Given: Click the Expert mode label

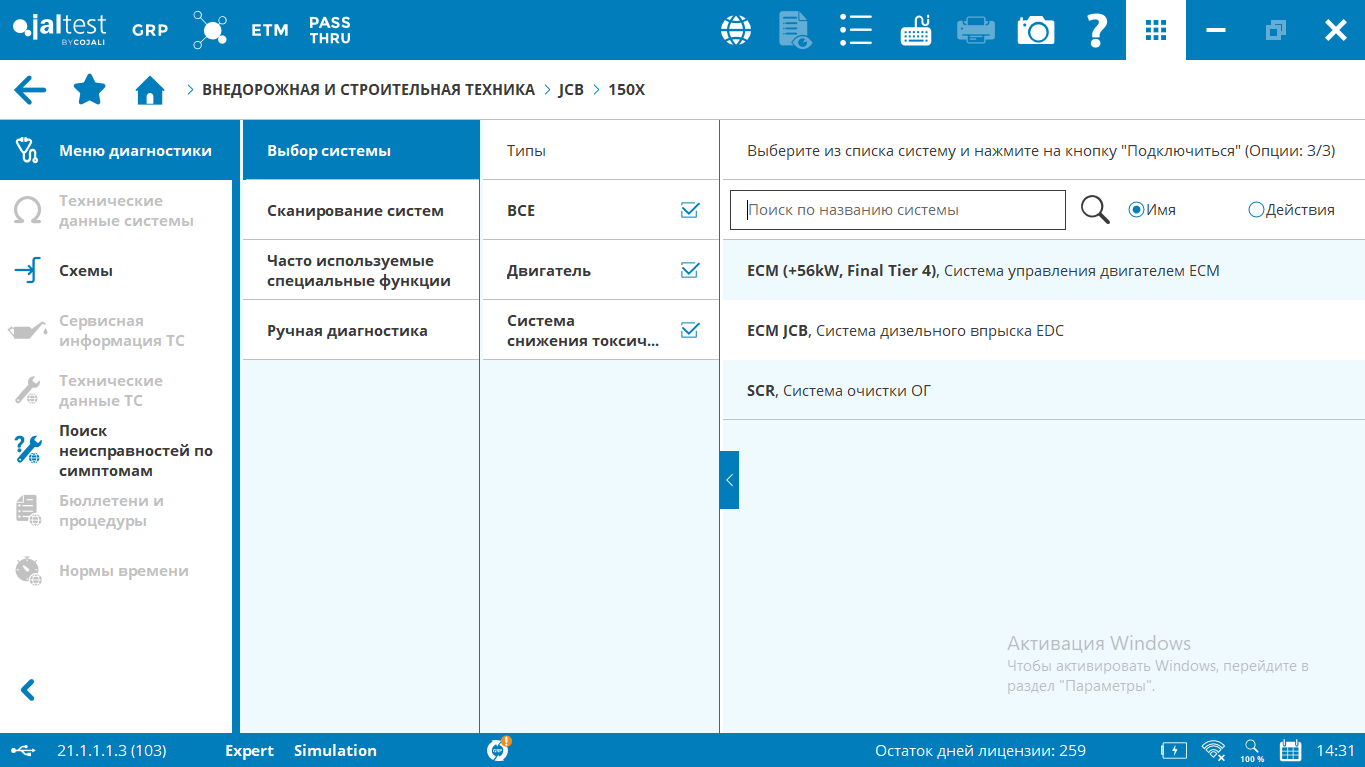Looking at the screenshot, I should pyautogui.click(x=249, y=751).
